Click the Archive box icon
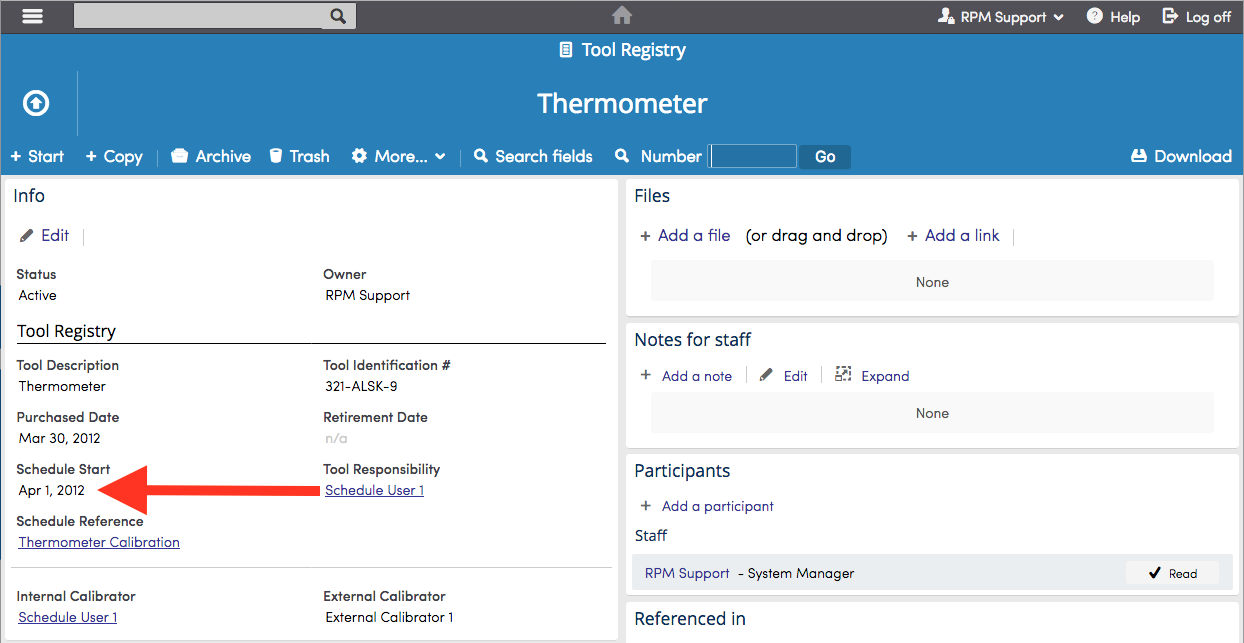This screenshot has width=1244, height=643. 180,156
